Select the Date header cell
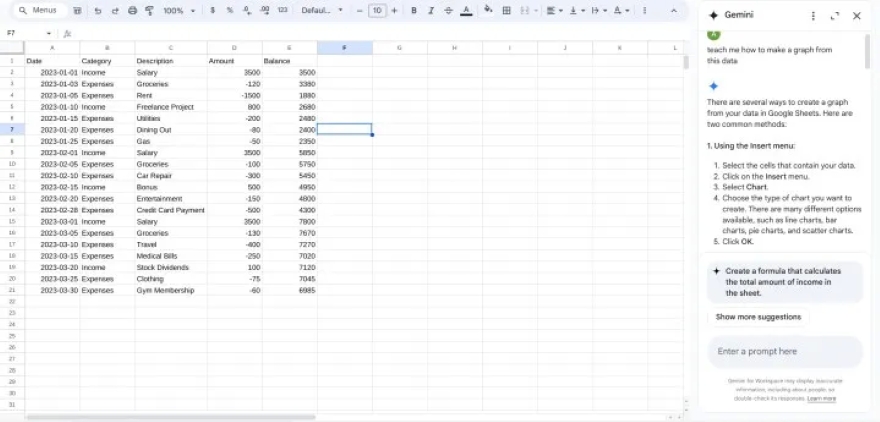Viewport: 880px width, 422px height. (x=52, y=61)
